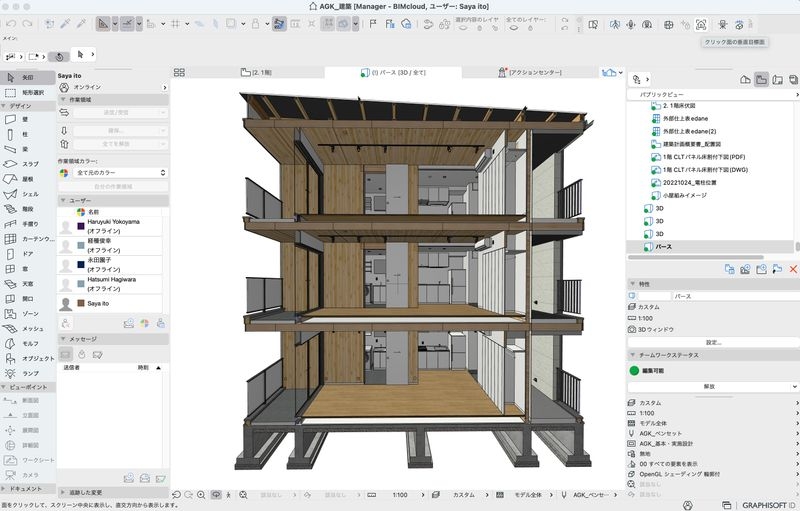Screen dimensions: 800x511
Task: Zoom in with magnifier icon in bottom bar
Action: pos(201,495)
